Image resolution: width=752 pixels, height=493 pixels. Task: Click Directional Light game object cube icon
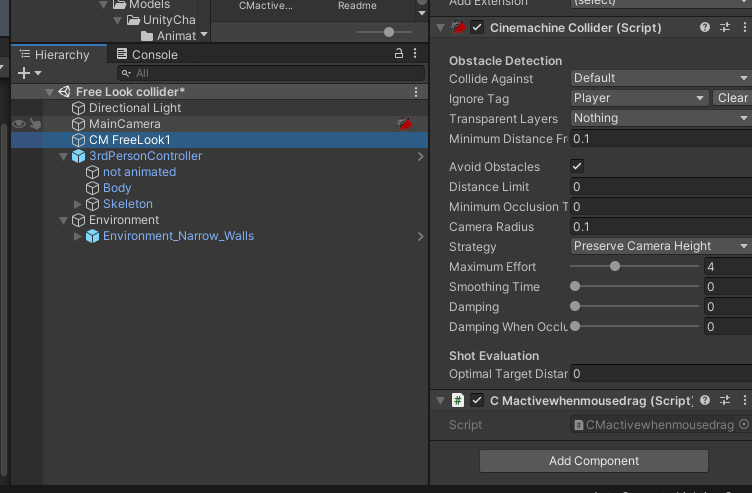click(78, 108)
